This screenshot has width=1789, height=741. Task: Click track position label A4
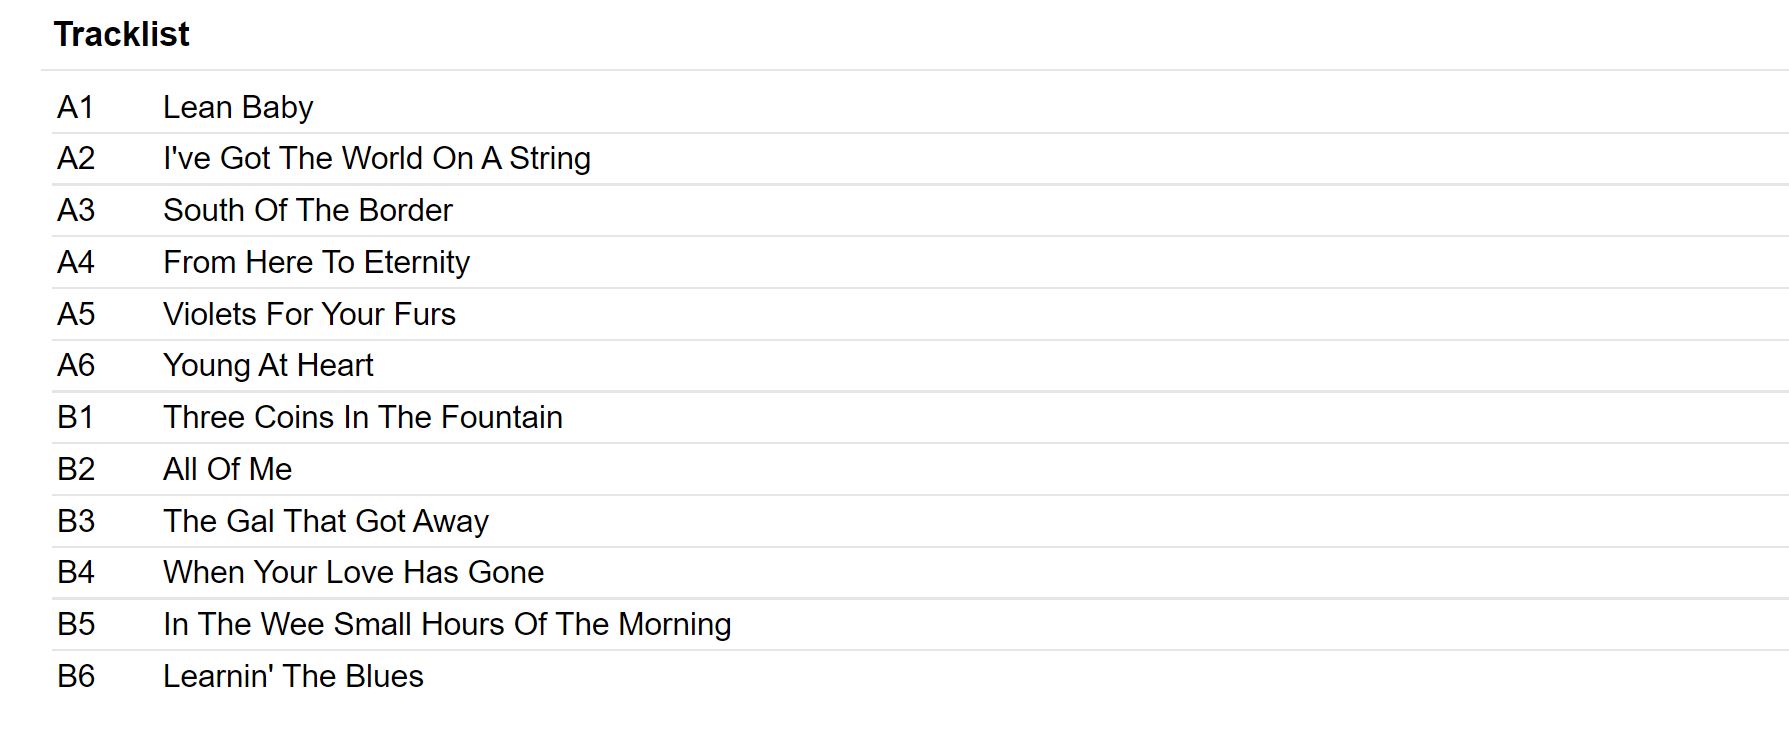(76, 262)
